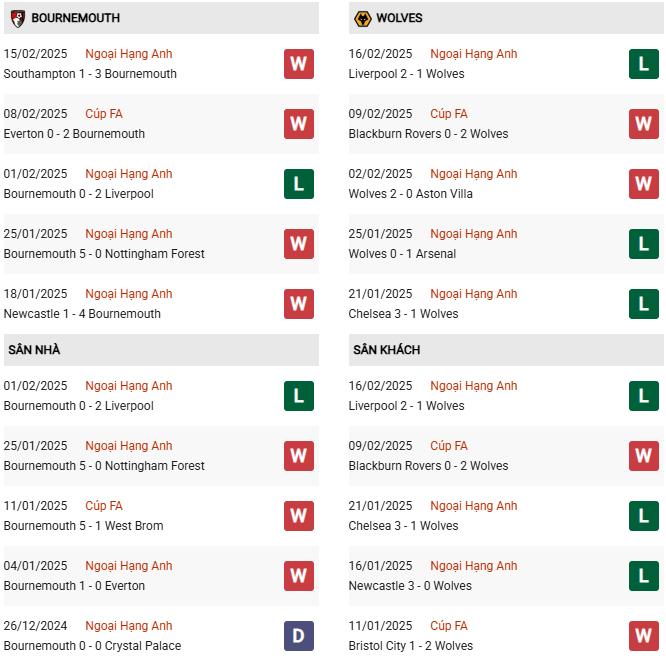Open the Chelsea 3 - 1 Wolves match under SÂN KHÁCH
Viewport: 666px width, 658px height.
[x=403, y=526]
